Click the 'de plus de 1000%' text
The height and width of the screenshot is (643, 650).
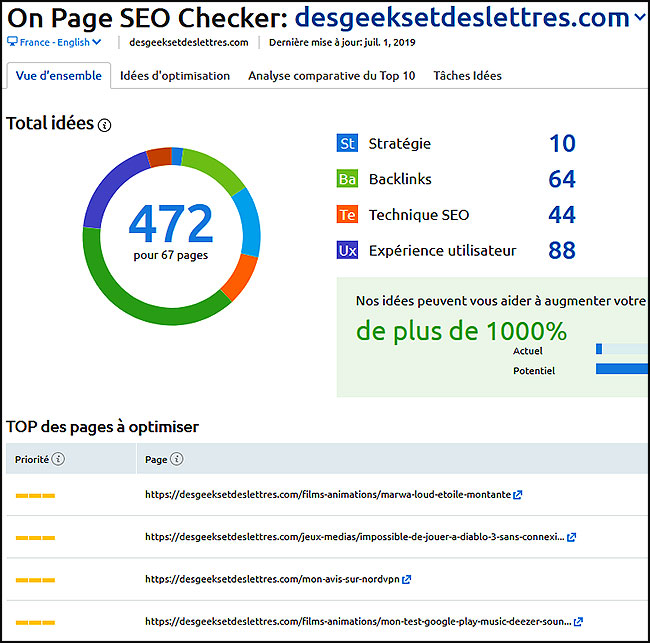click(461, 332)
